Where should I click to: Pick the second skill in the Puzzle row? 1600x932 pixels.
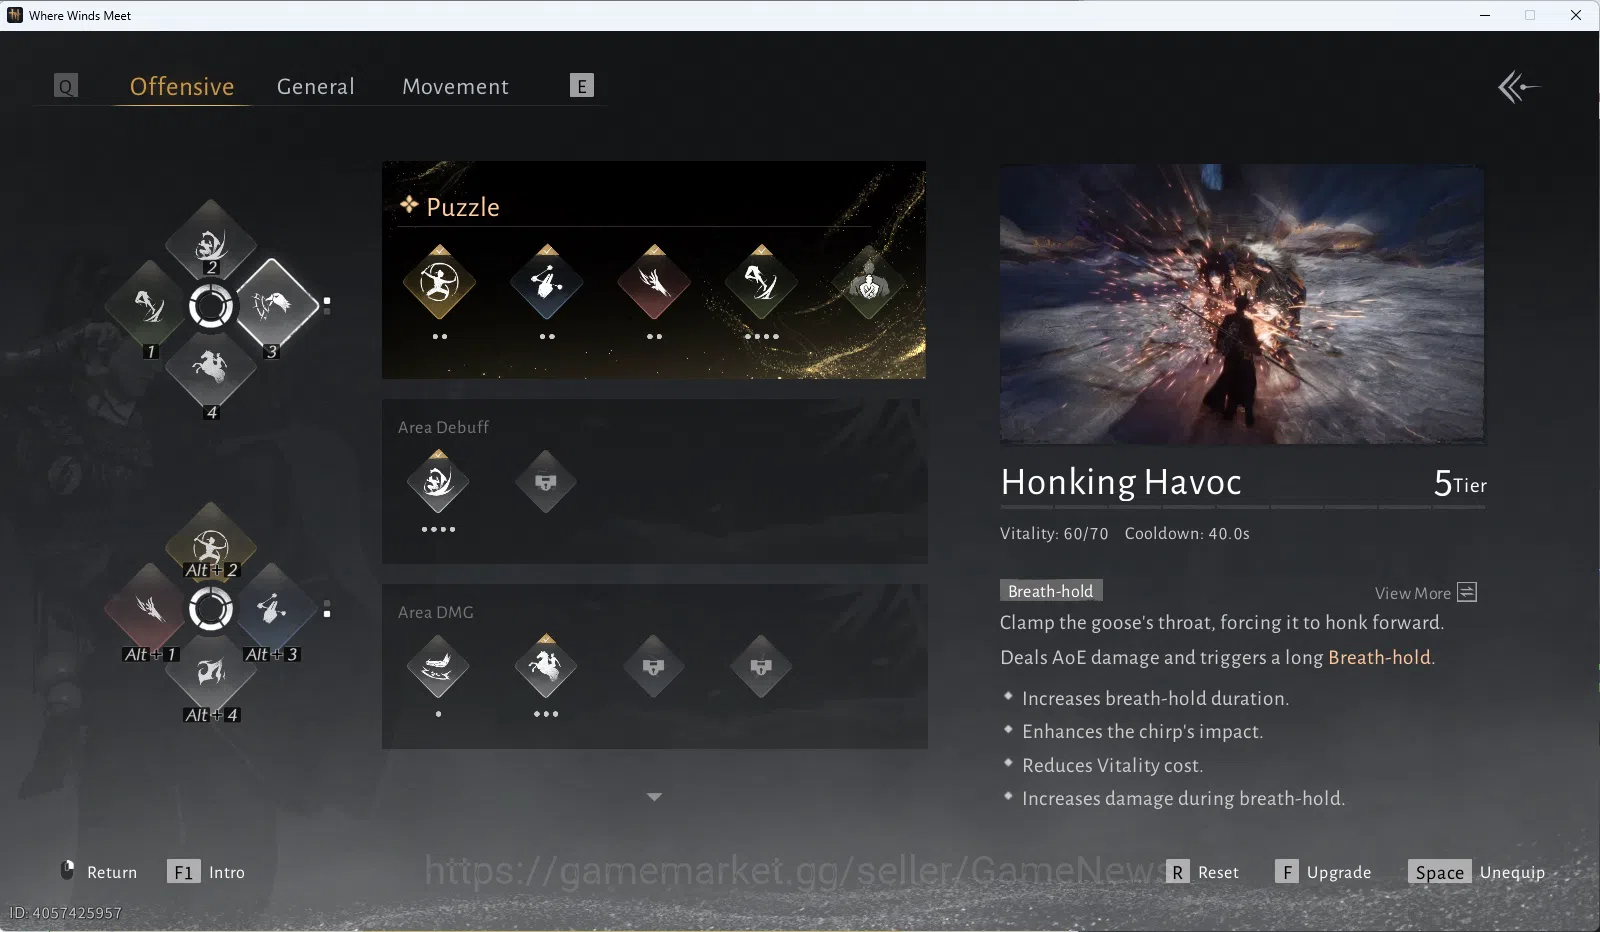click(x=546, y=283)
